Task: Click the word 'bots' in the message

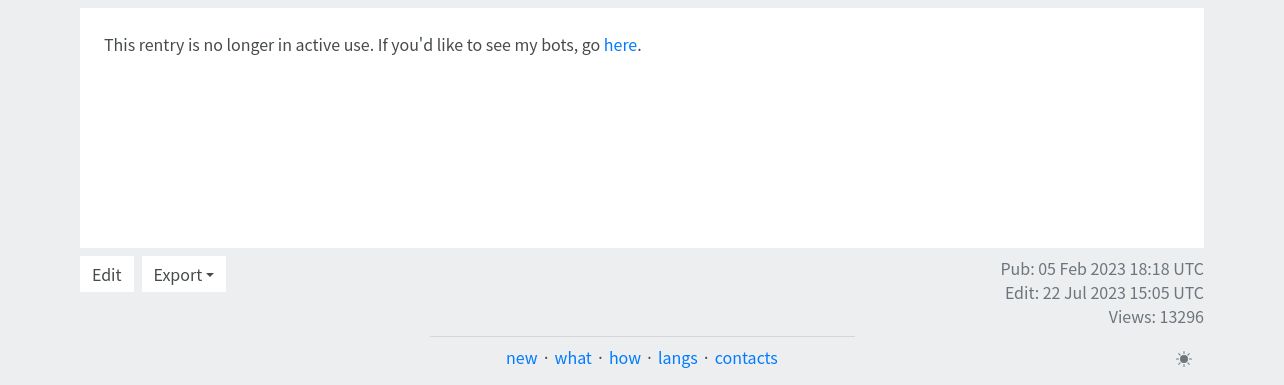Action: coord(558,45)
